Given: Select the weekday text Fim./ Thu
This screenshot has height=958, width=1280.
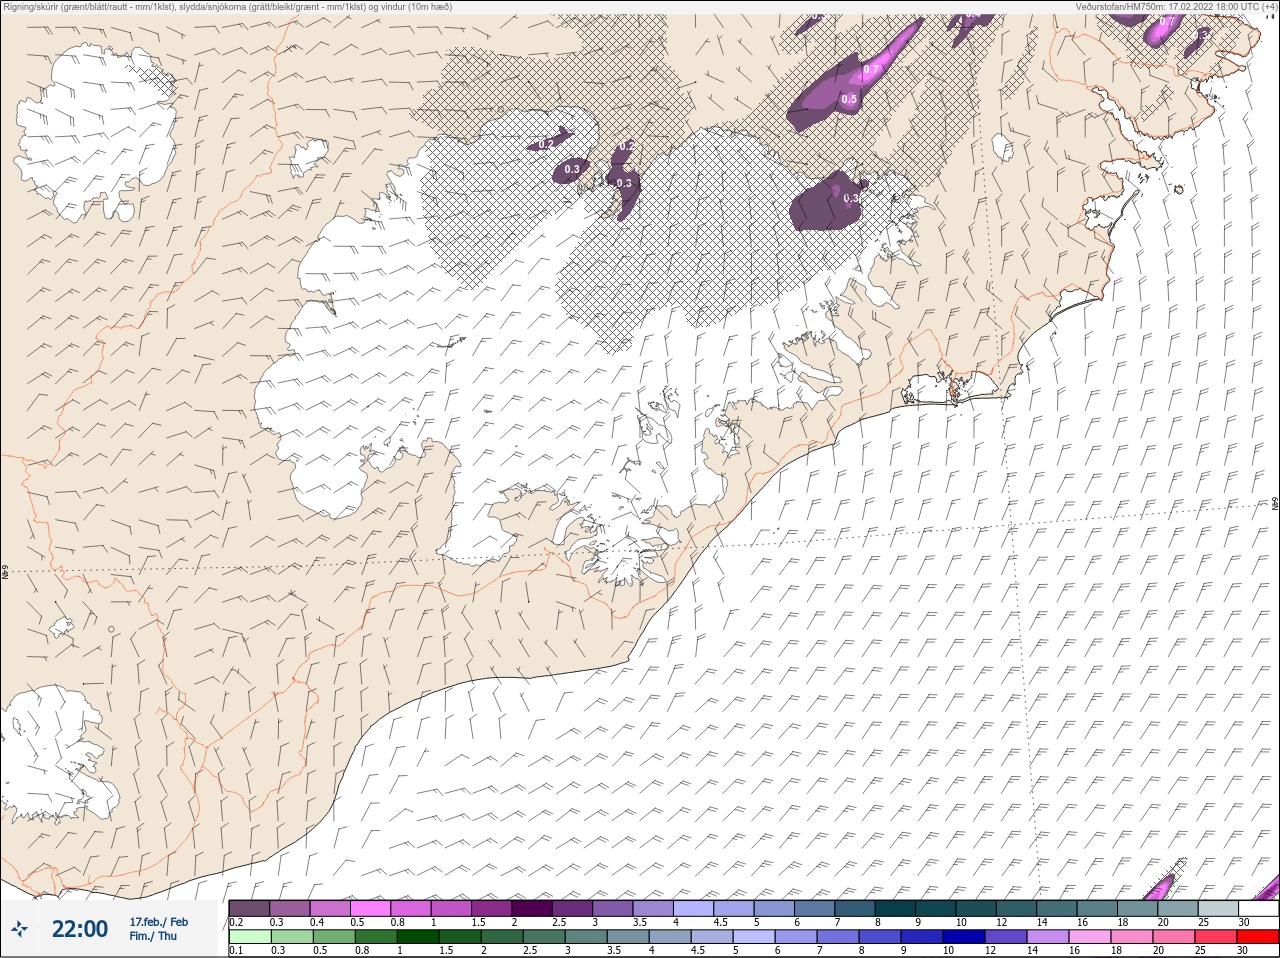Looking at the screenshot, I should point(153,936).
